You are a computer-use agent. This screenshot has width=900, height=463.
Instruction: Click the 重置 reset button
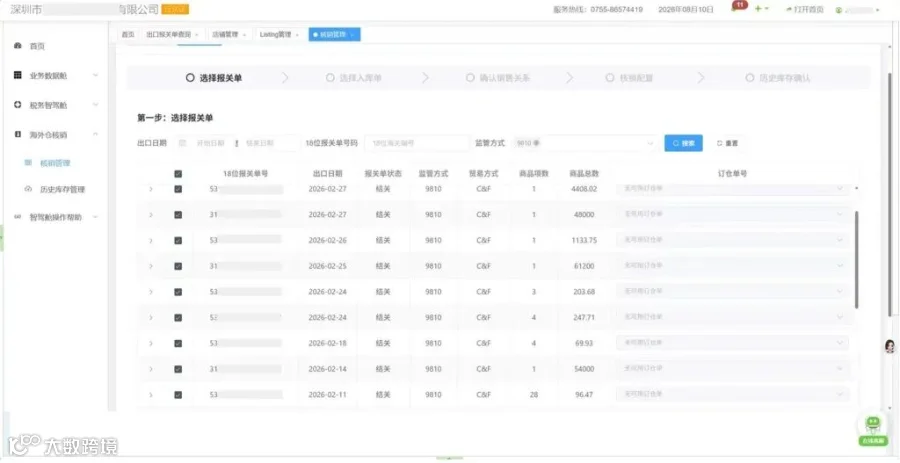click(x=727, y=143)
